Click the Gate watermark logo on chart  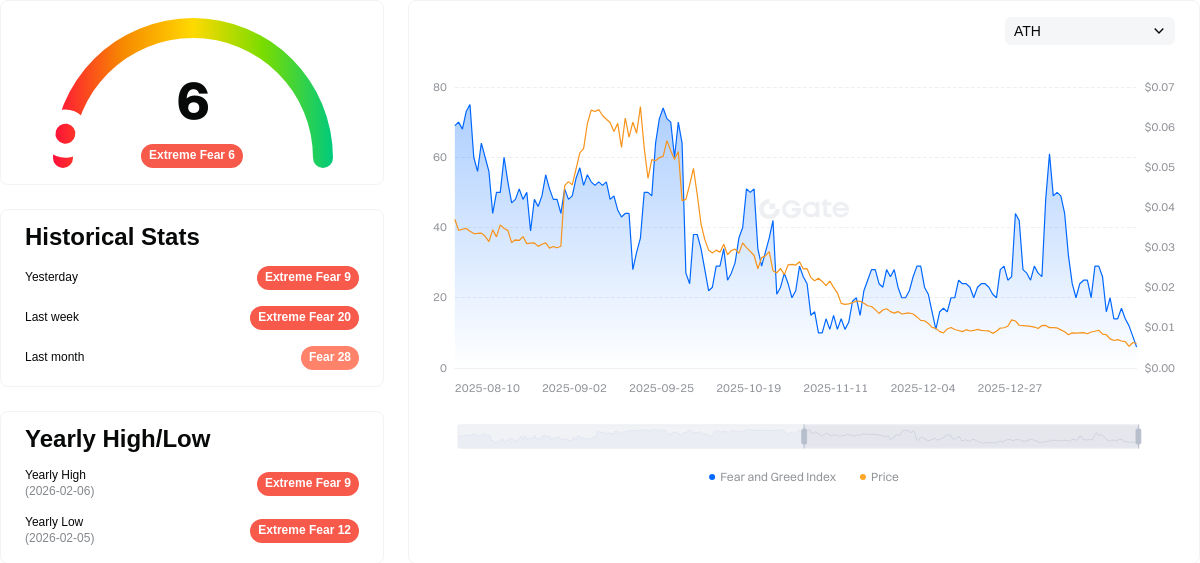pos(804,209)
